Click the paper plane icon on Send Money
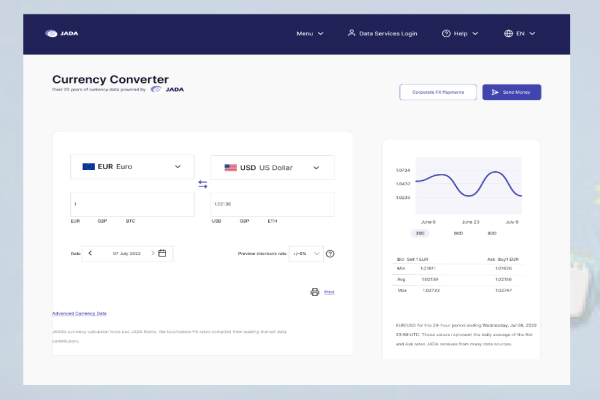The width and height of the screenshot is (600, 400). click(x=495, y=92)
